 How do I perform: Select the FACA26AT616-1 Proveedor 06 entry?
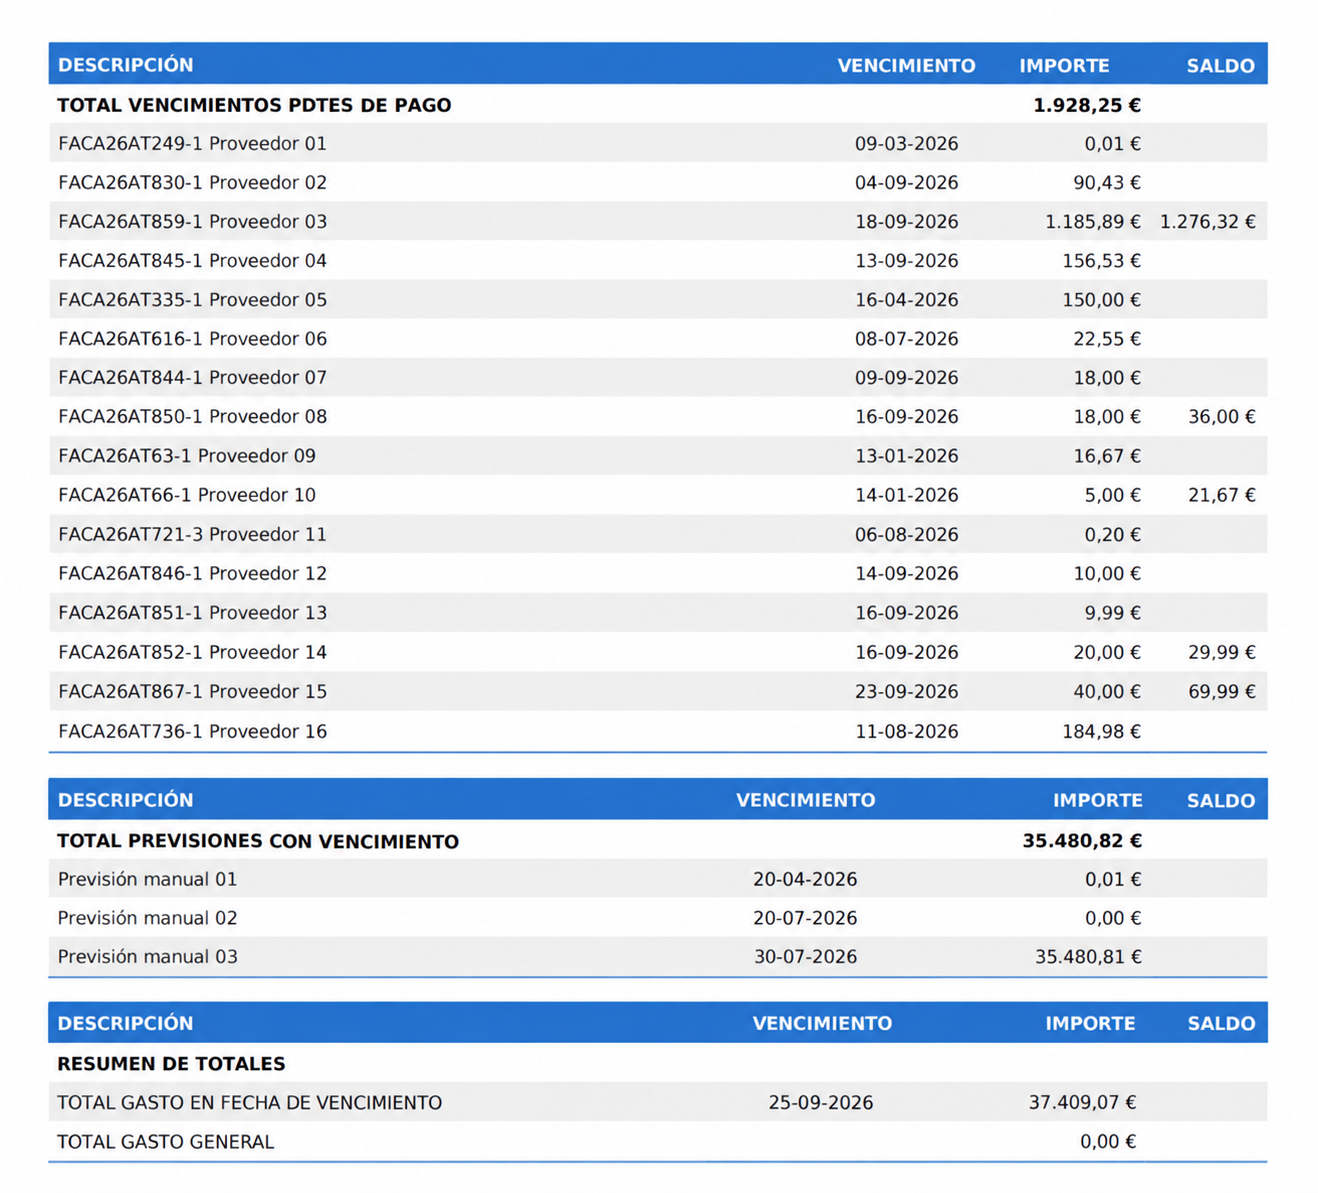coord(658,338)
